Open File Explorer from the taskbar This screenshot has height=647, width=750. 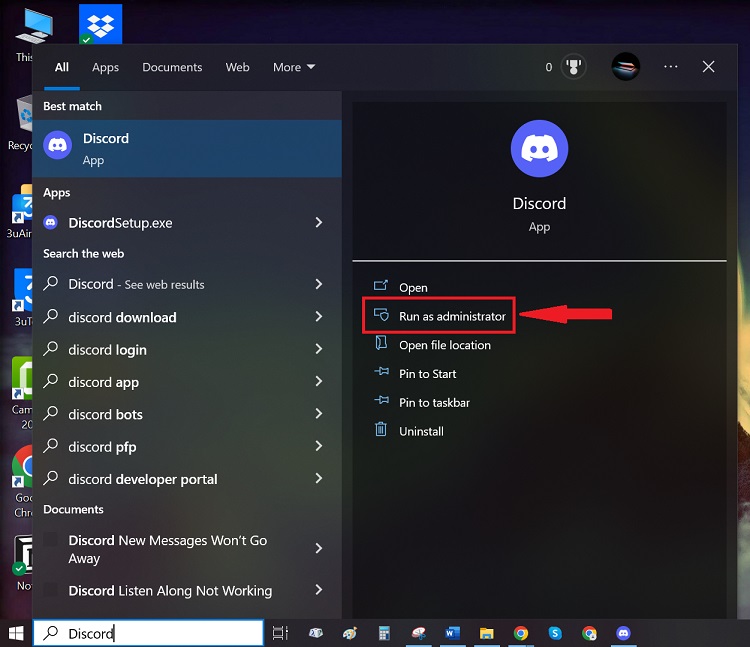click(x=486, y=633)
